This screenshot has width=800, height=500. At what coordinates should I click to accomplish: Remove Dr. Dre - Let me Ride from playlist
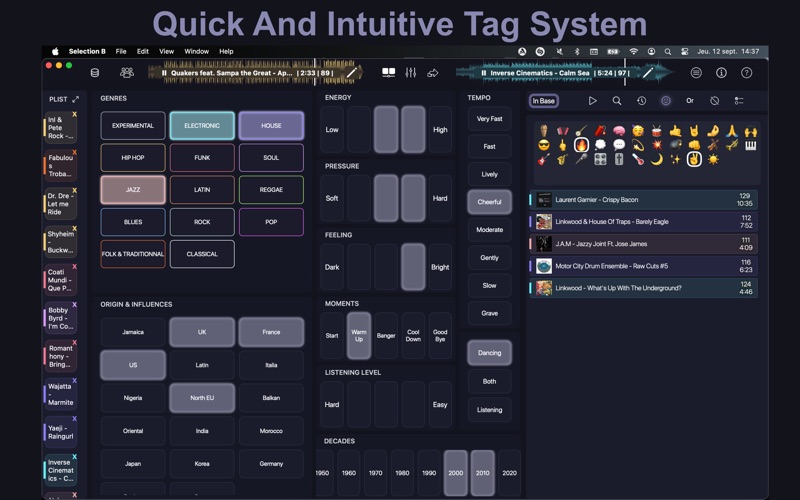(74, 190)
